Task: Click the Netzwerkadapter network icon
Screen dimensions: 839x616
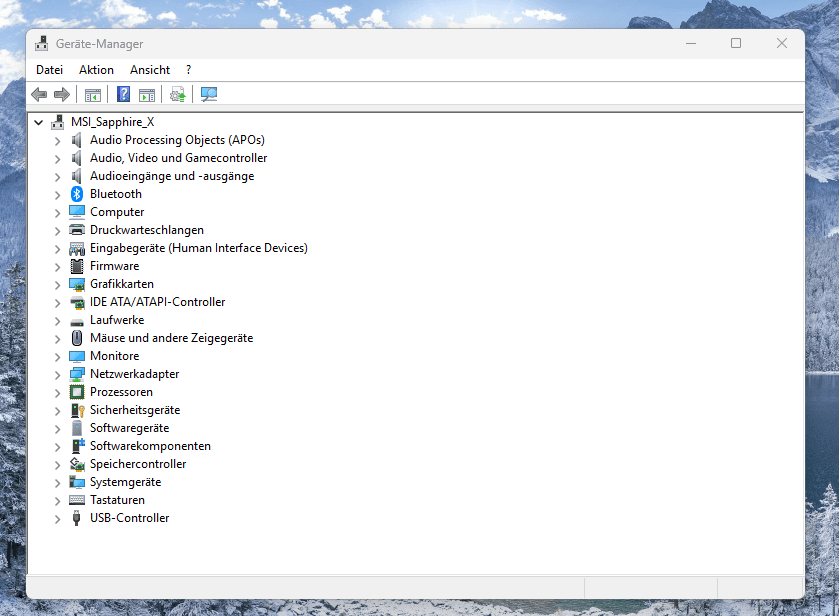Action: (x=77, y=374)
